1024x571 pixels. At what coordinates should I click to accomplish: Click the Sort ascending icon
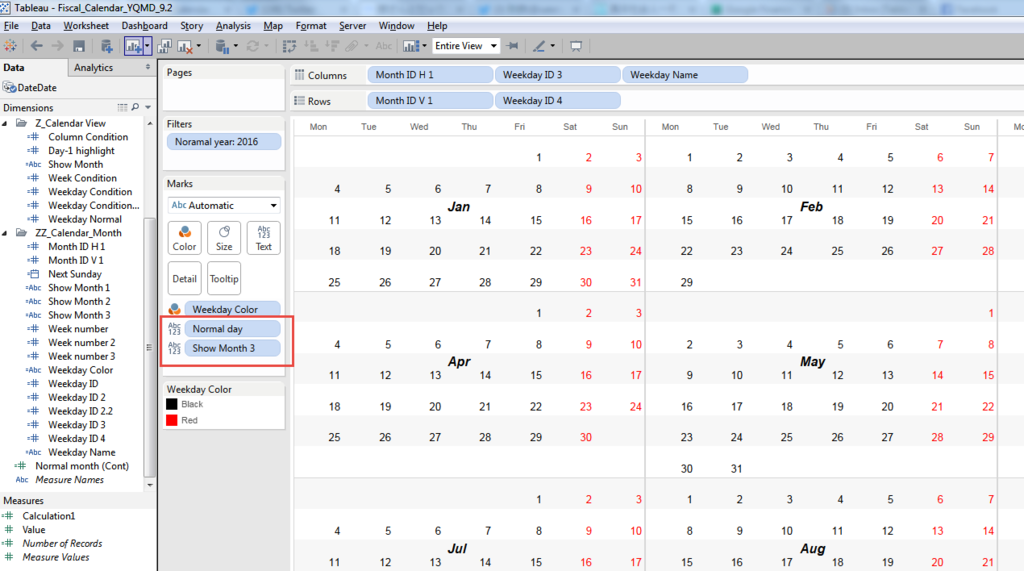point(311,46)
